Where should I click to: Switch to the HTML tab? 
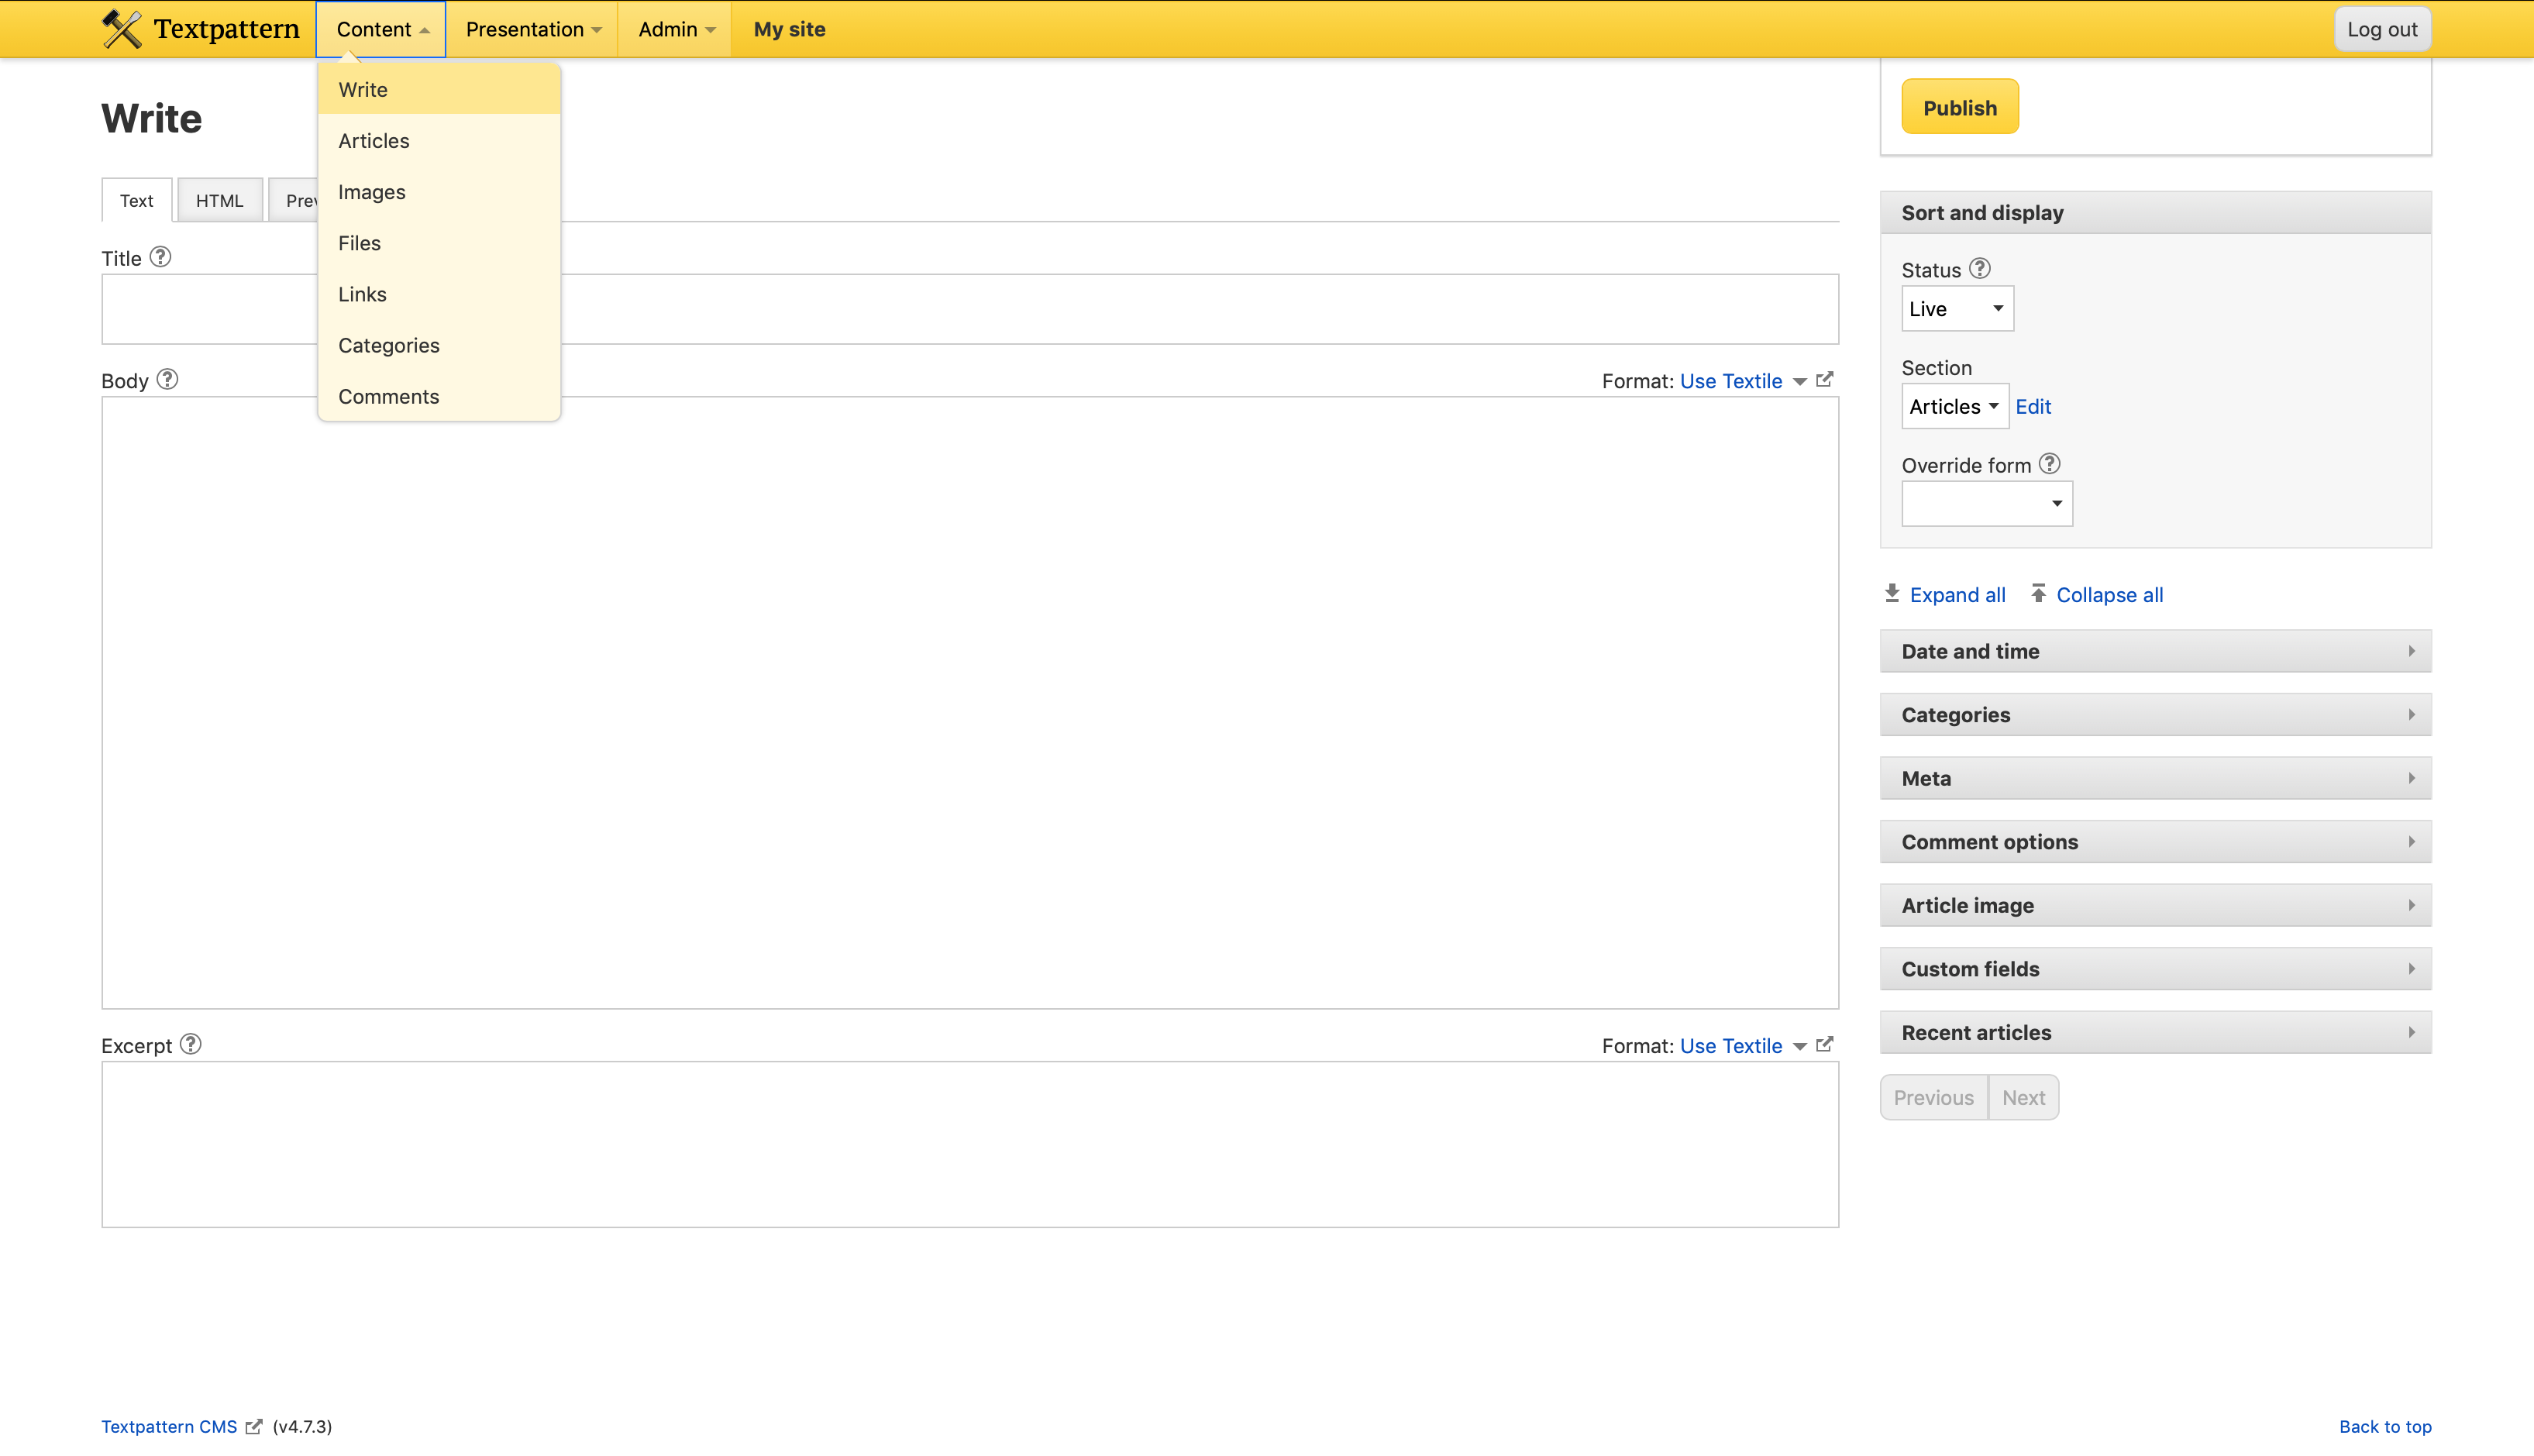point(219,201)
